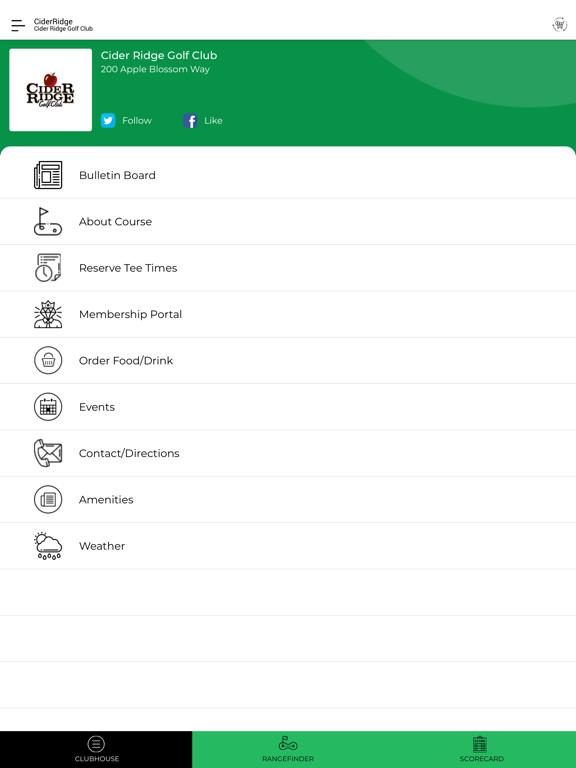The width and height of the screenshot is (576, 768).
Task: Click the Membership Portal diamond icon
Action: [48, 314]
